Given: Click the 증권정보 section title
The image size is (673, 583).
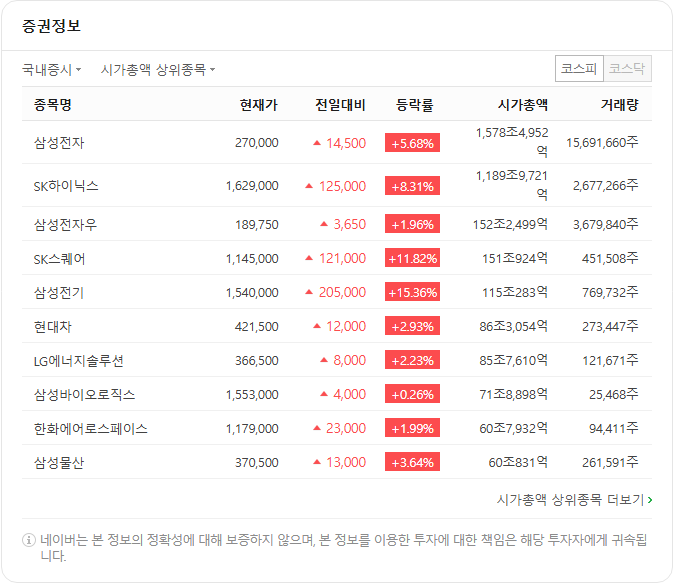Looking at the screenshot, I should [51, 26].
